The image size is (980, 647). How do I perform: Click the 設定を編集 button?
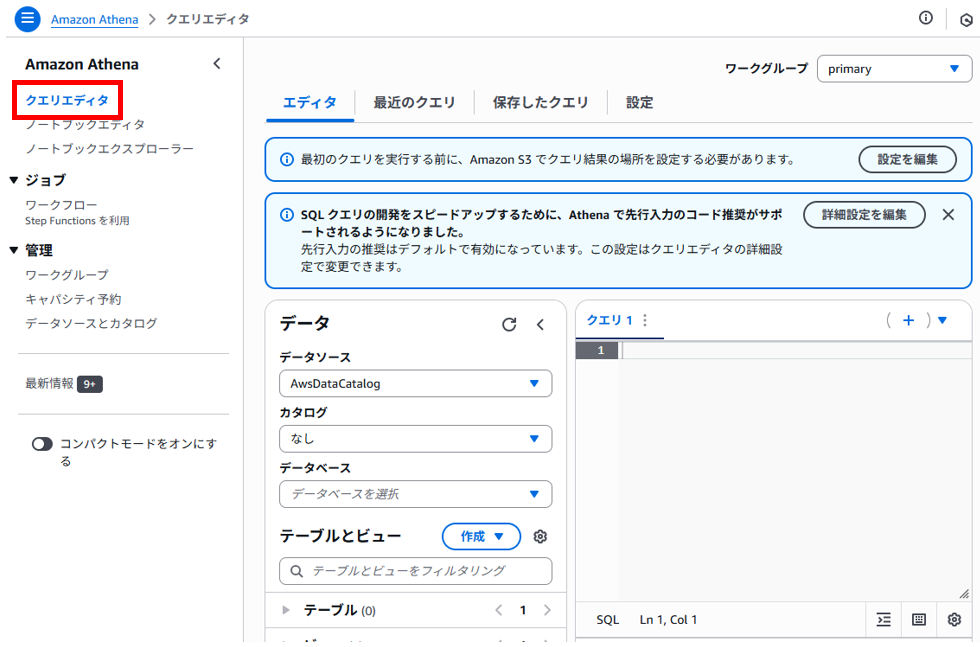(x=907, y=159)
